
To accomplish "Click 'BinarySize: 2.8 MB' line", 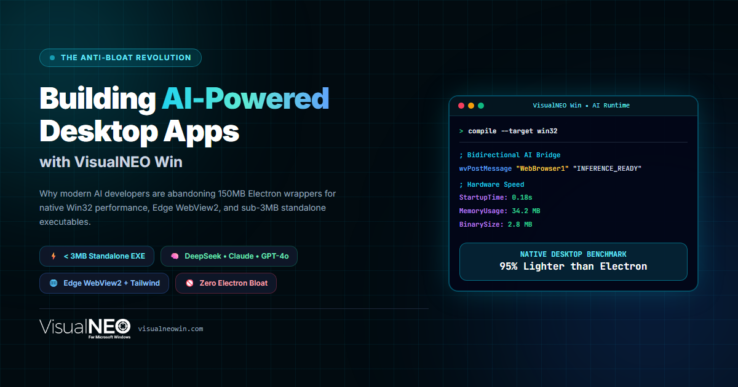I will (x=496, y=224).
